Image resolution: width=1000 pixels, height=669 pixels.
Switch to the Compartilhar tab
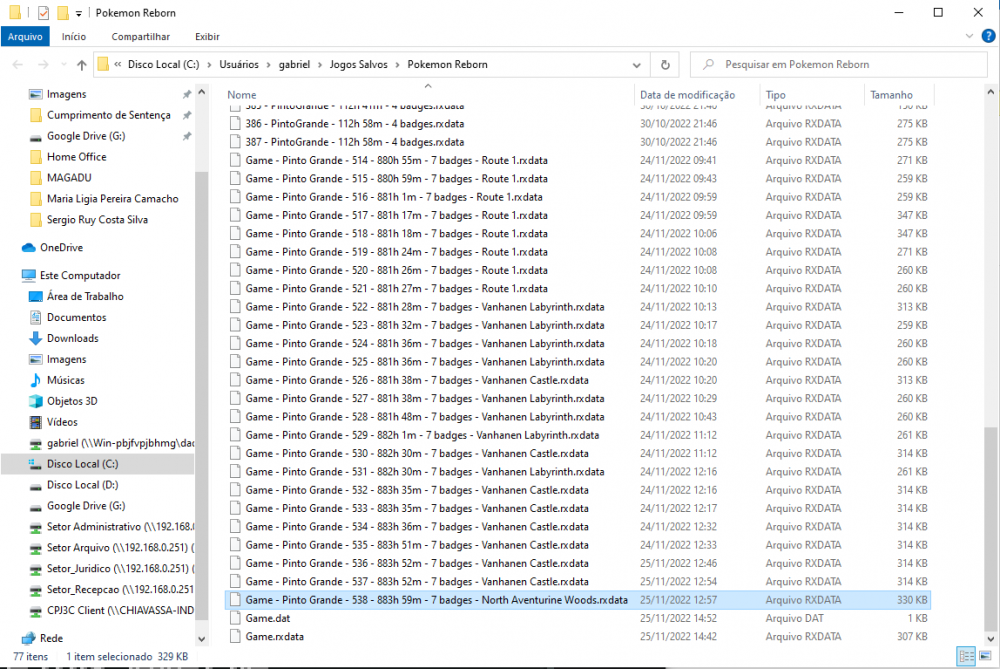point(140,37)
